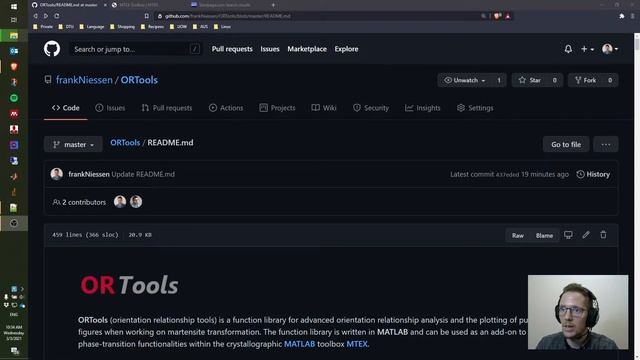
Task: Open Outlook from the taskbar
Action: (x=14, y=51)
